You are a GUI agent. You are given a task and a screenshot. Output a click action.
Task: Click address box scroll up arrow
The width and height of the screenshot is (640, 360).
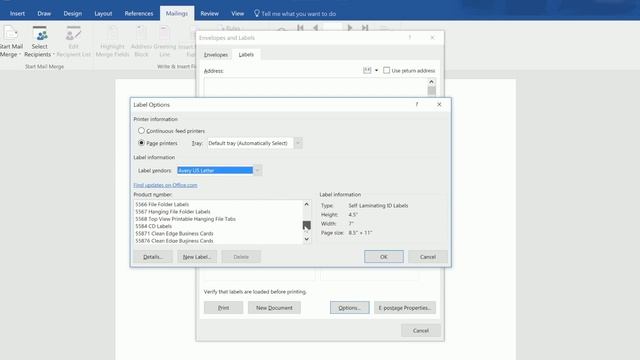tap(431, 82)
